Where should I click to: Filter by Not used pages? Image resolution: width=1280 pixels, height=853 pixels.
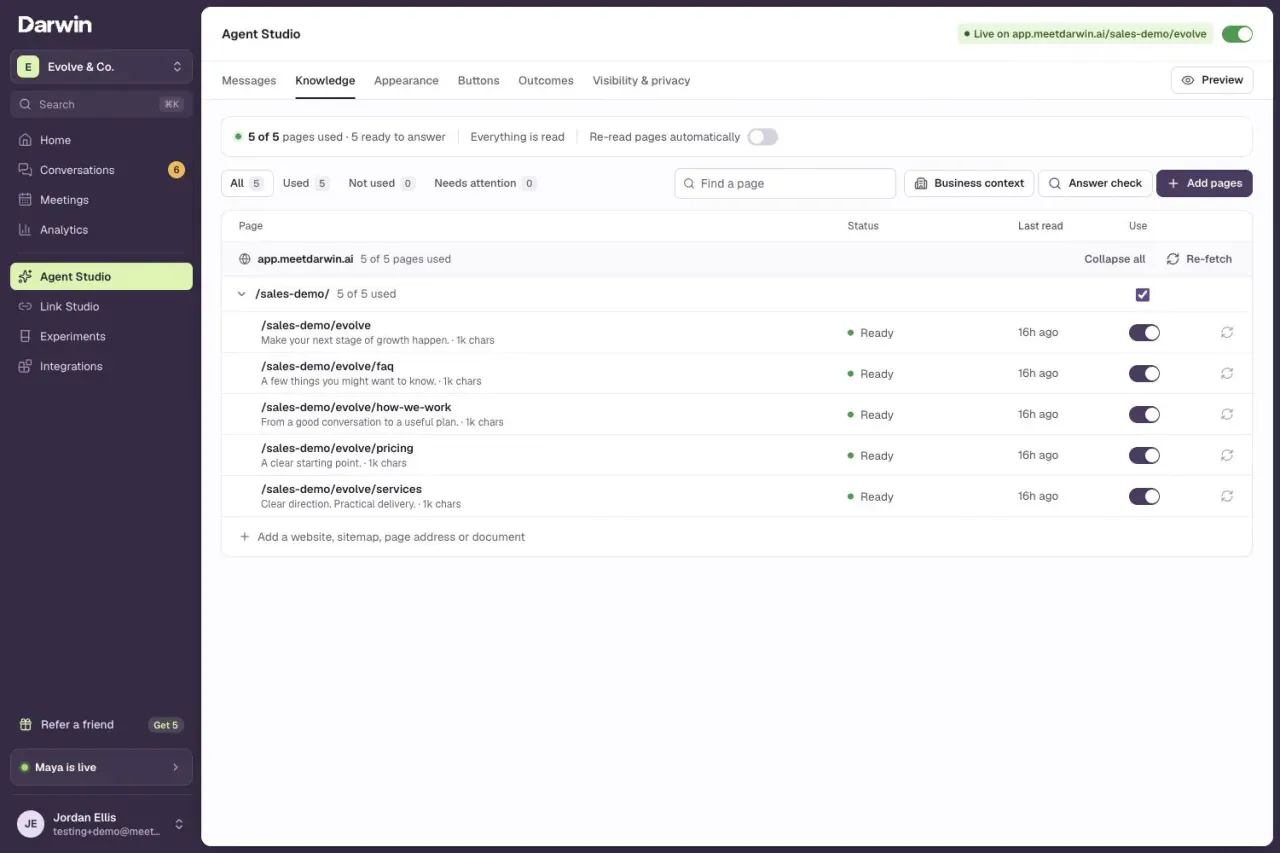point(382,183)
